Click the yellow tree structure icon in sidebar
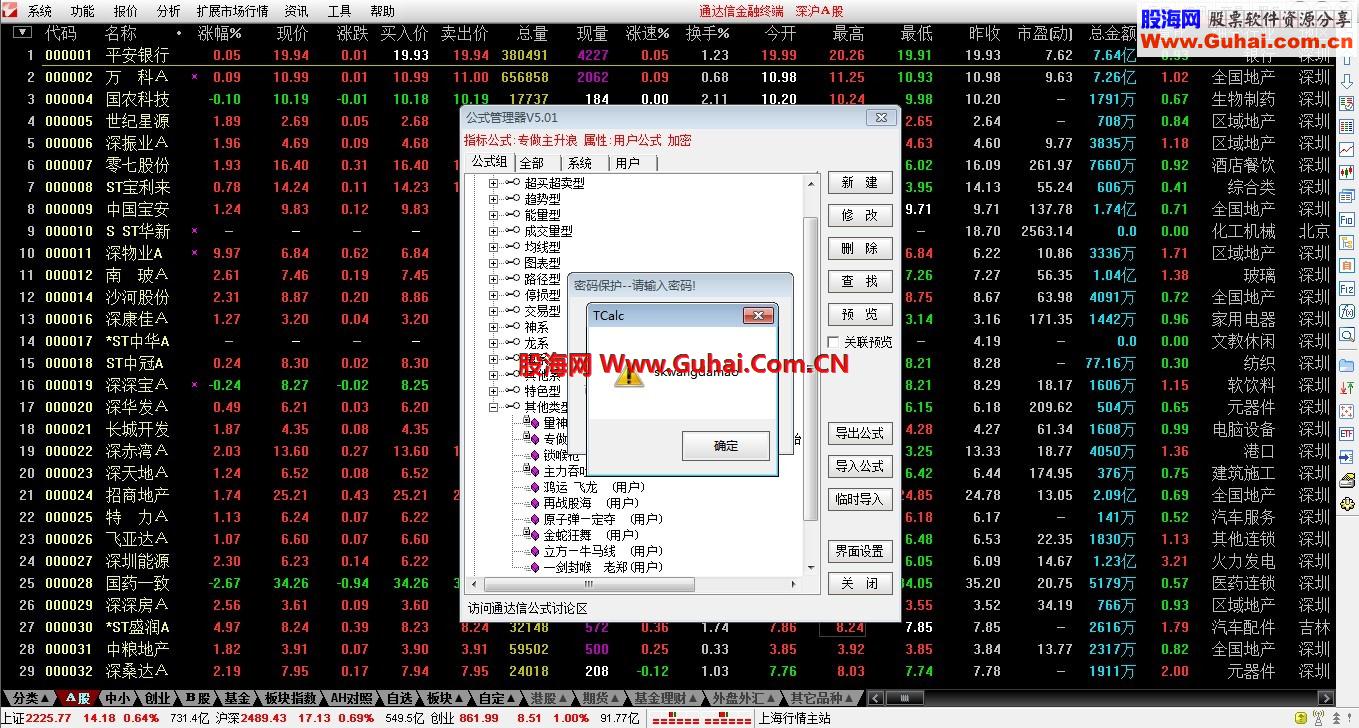1359x728 pixels. 1346,241
